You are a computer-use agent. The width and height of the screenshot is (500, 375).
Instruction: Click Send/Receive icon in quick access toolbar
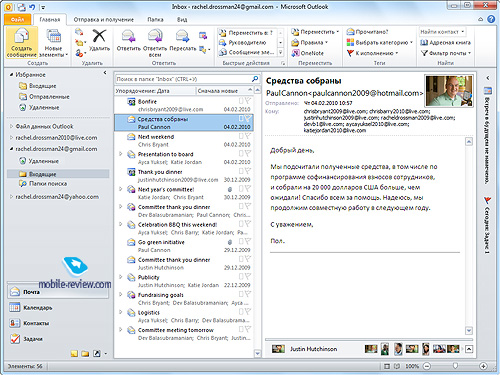pyautogui.click(x=21, y=7)
